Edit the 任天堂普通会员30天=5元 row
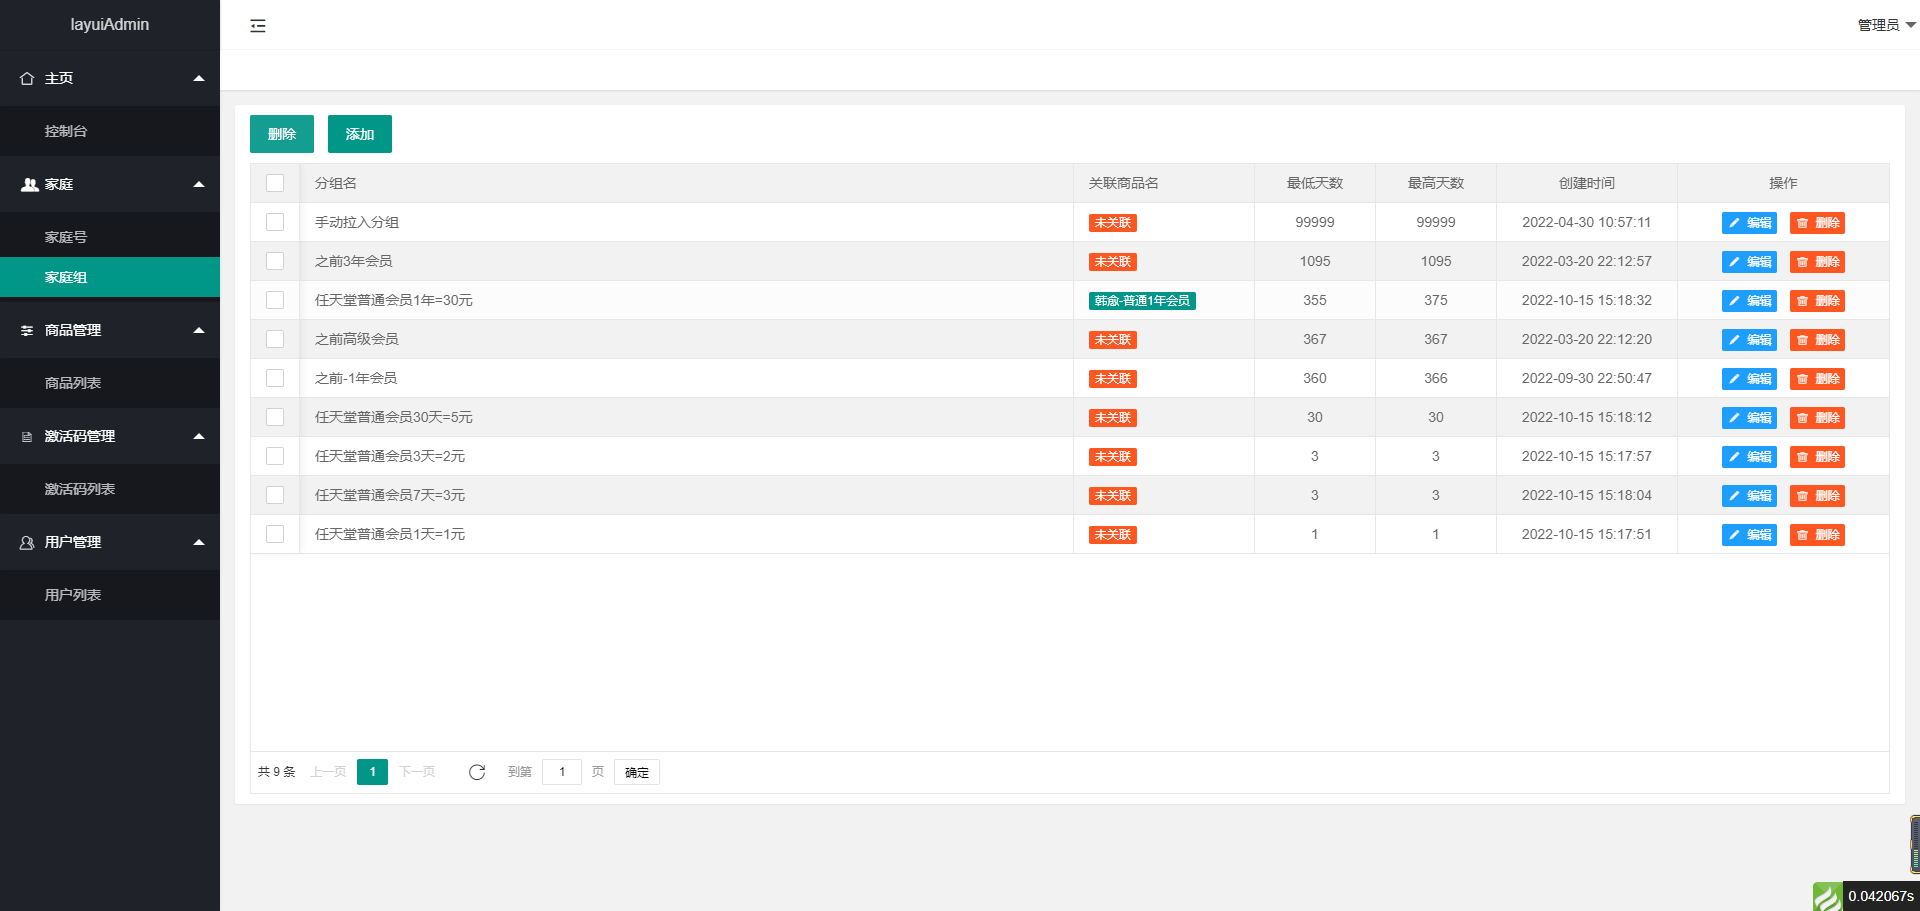This screenshot has height=911, width=1920. pyautogui.click(x=1749, y=418)
